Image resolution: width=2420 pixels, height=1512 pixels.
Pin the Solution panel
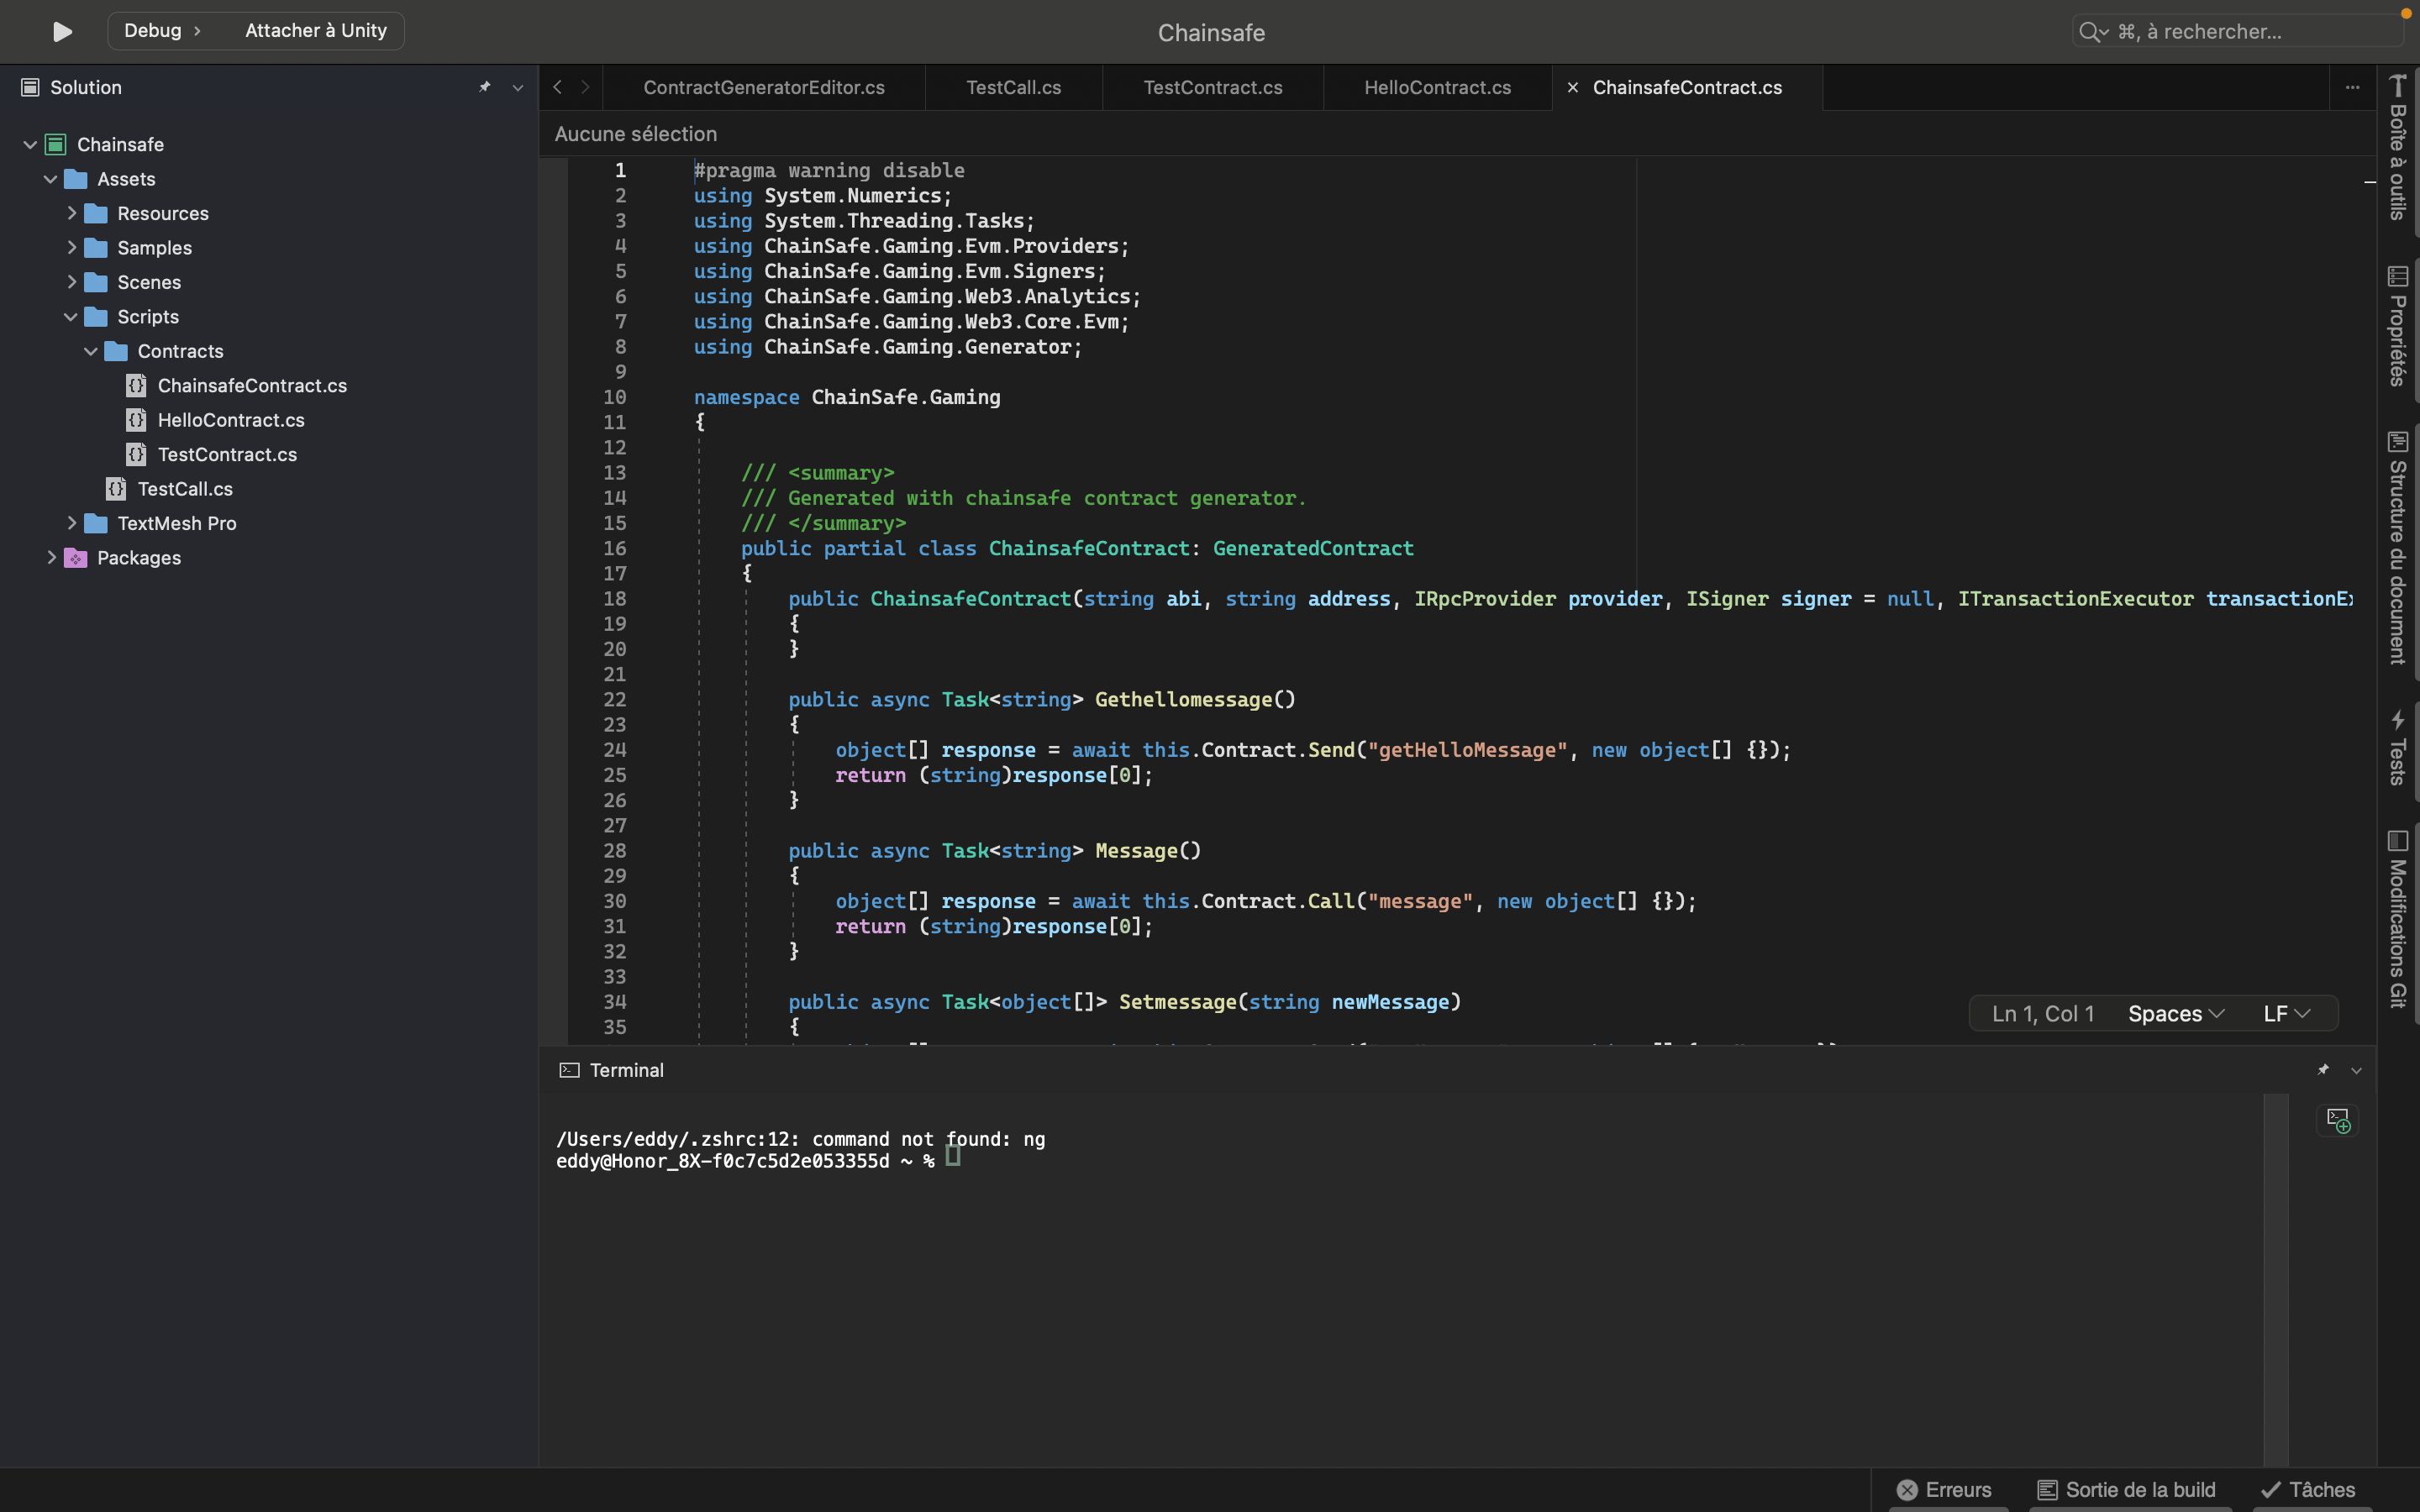pyautogui.click(x=484, y=87)
